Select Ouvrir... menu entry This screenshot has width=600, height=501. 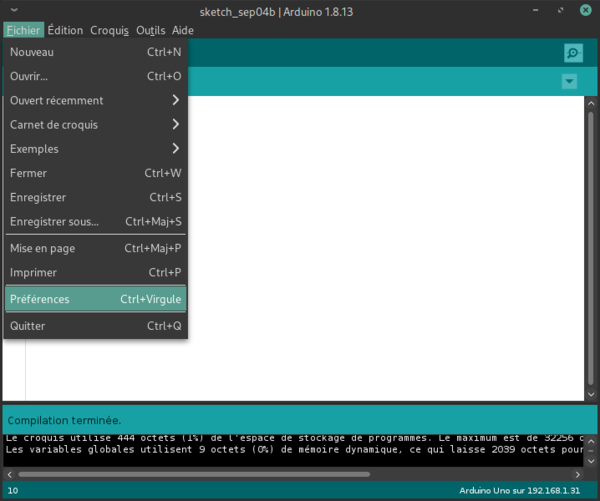[x=96, y=76]
